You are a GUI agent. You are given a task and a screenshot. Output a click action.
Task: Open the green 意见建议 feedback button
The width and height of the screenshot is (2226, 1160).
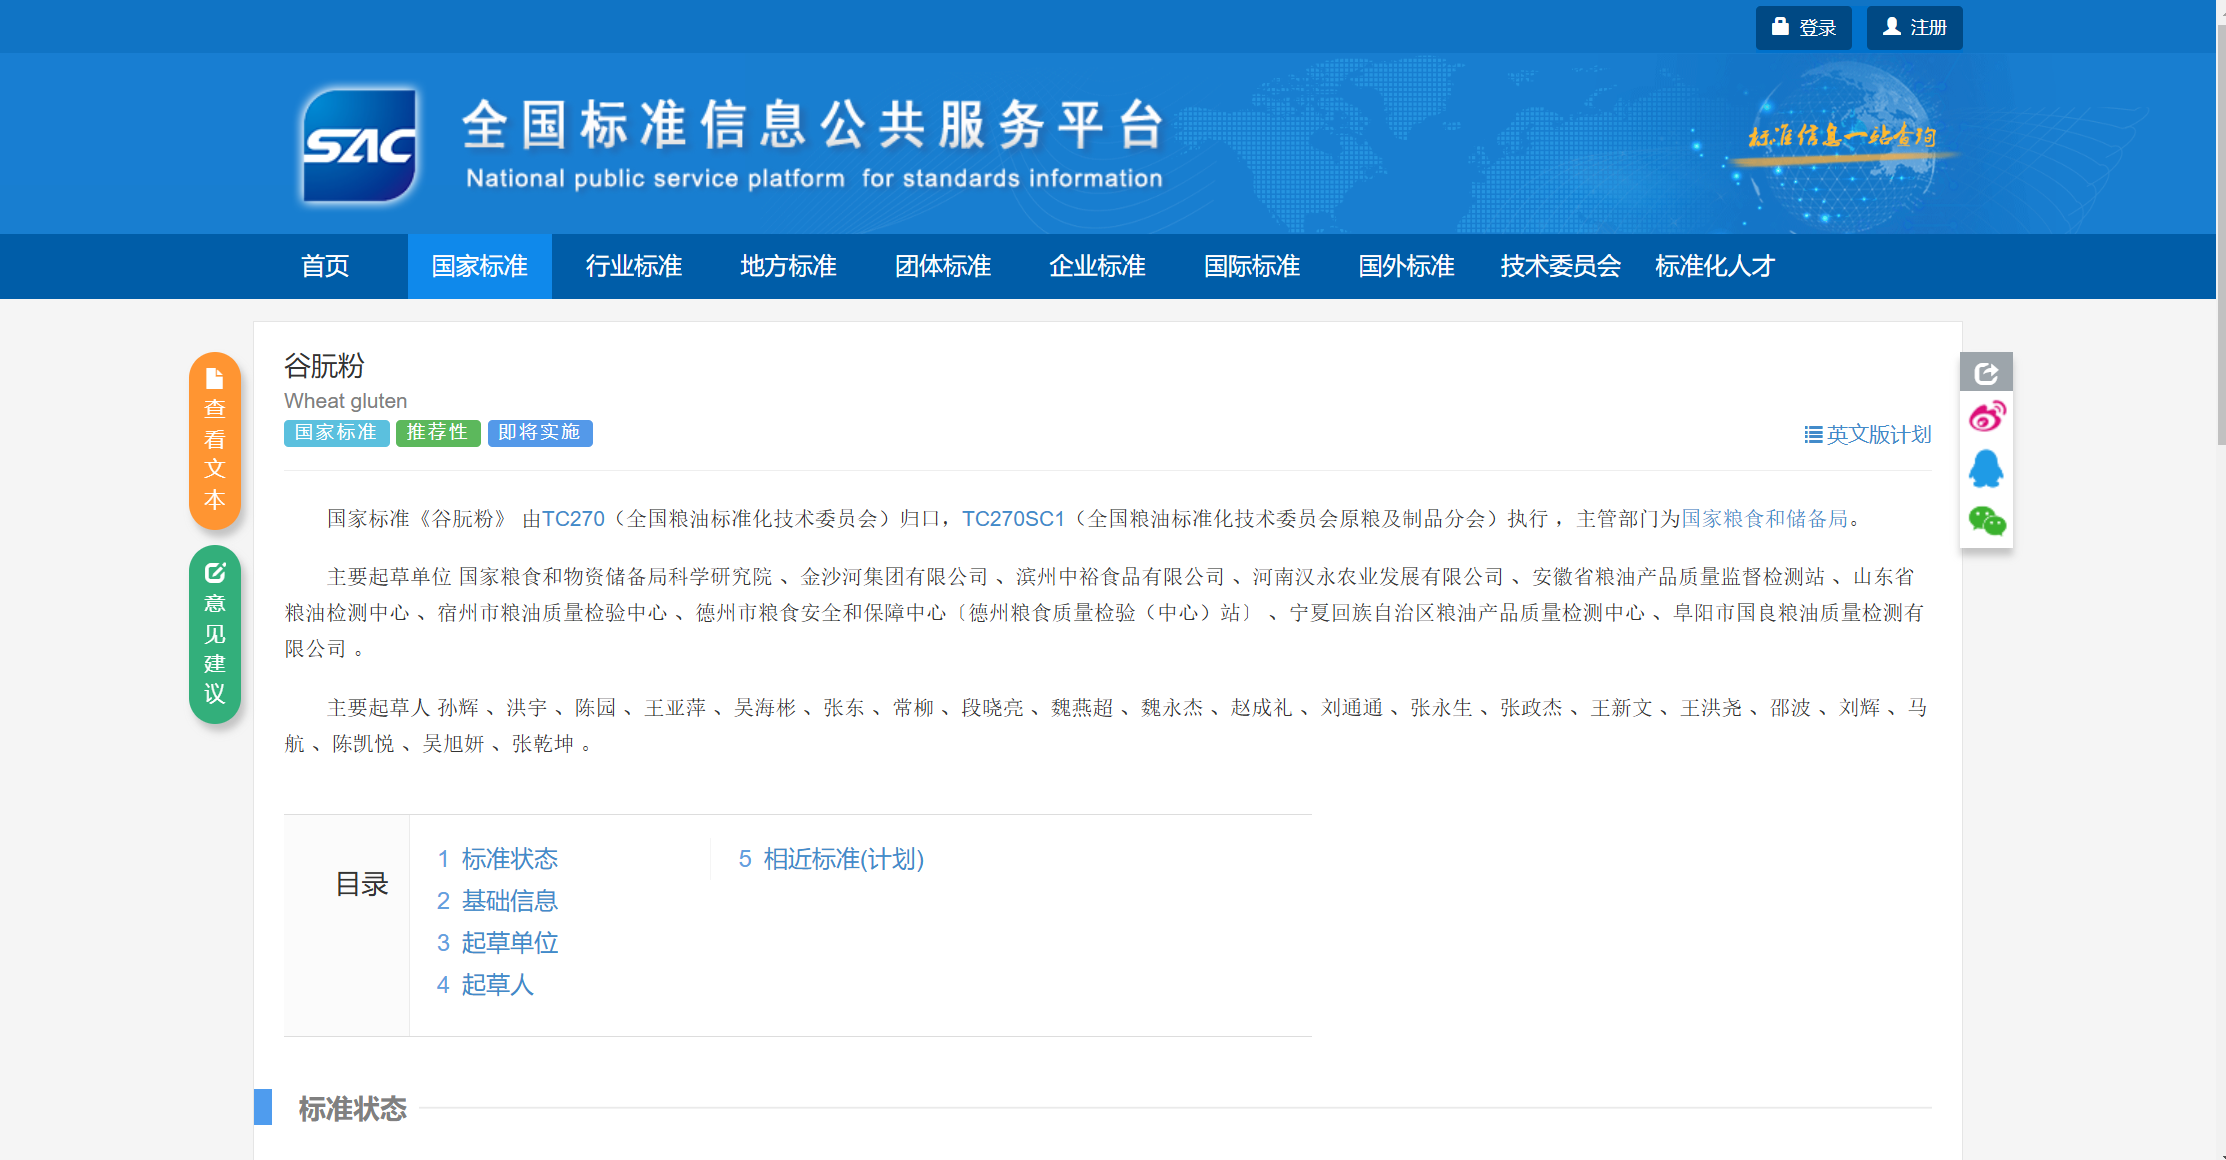215,633
